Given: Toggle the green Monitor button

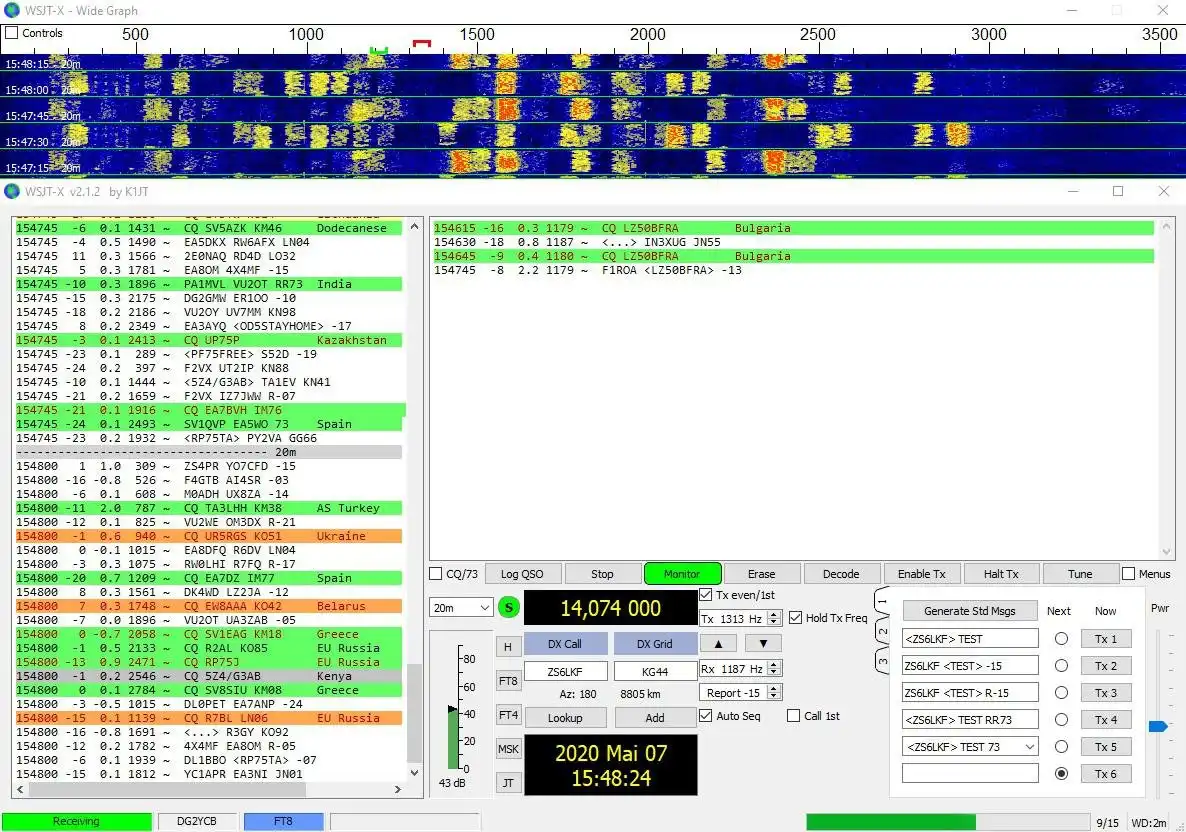Looking at the screenshot, I should pos(682,574).
